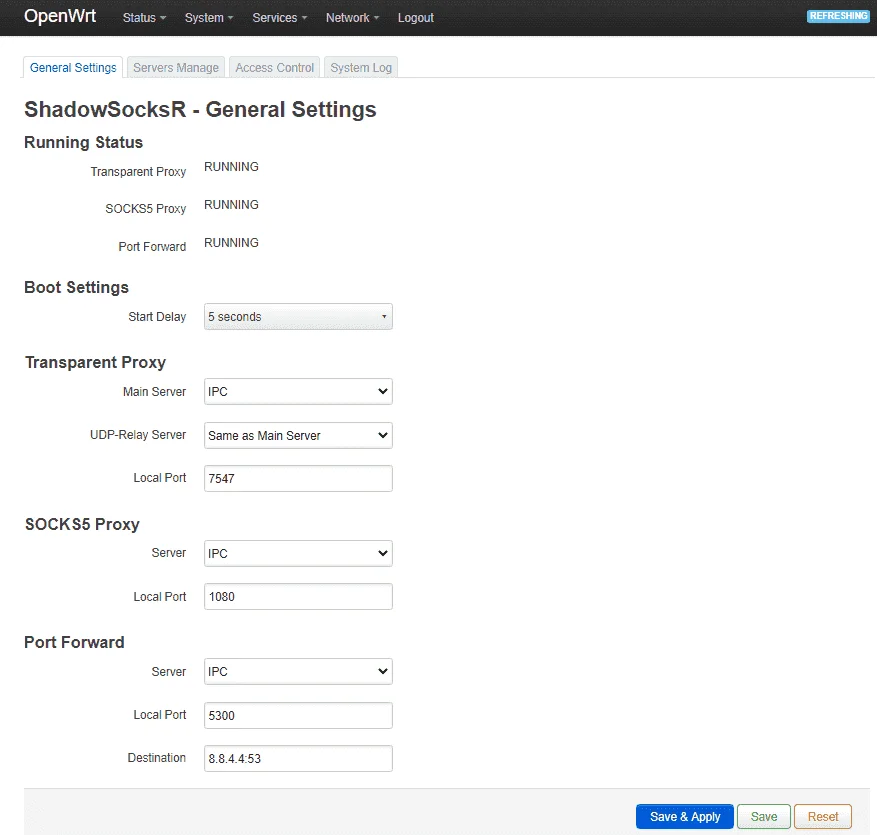Open the Network menu
The image size is (877, 835).
pos(352,18)
